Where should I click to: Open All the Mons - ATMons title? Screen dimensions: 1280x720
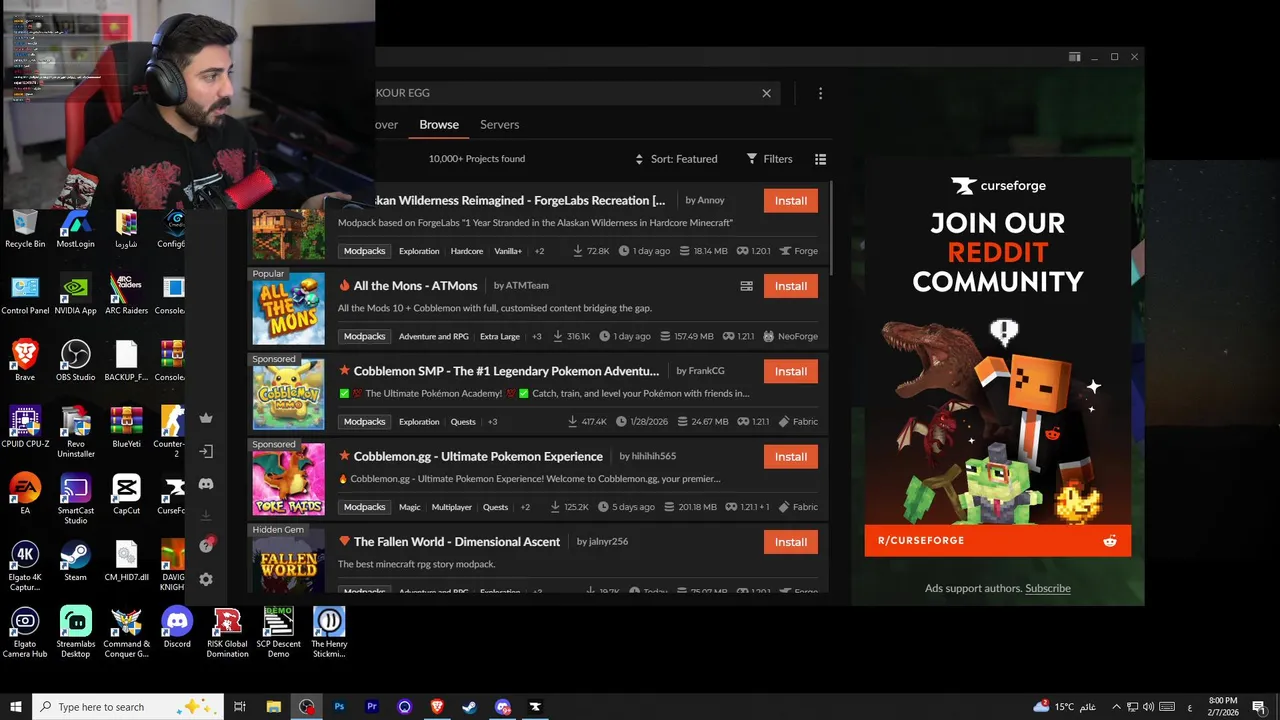pos(415,286)
